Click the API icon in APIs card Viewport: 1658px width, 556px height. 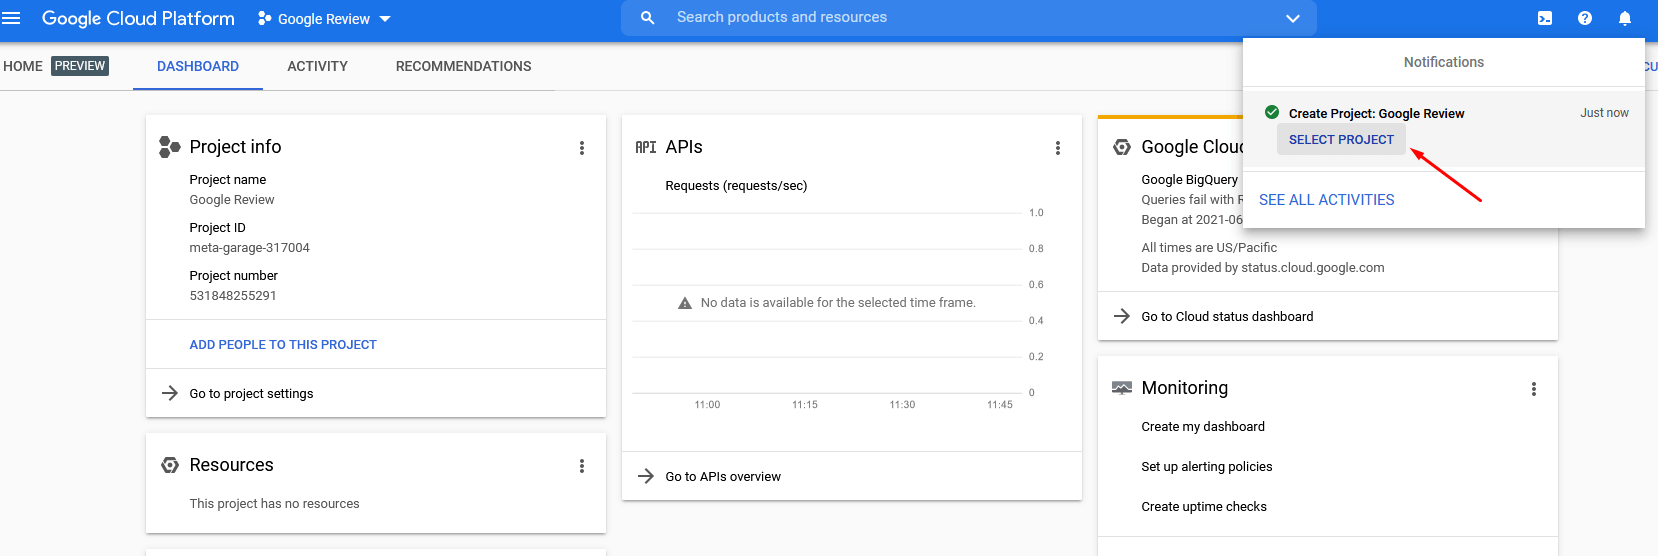646,147
